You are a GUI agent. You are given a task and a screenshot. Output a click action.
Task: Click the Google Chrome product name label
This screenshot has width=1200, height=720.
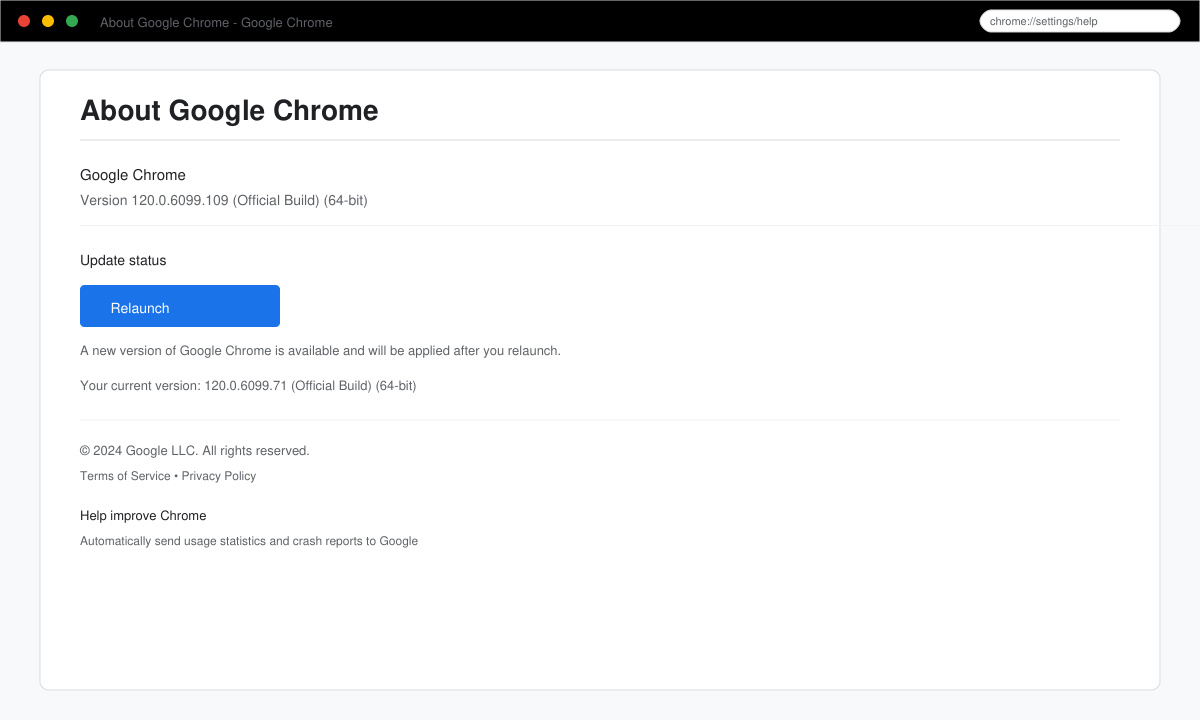point(133,175)
